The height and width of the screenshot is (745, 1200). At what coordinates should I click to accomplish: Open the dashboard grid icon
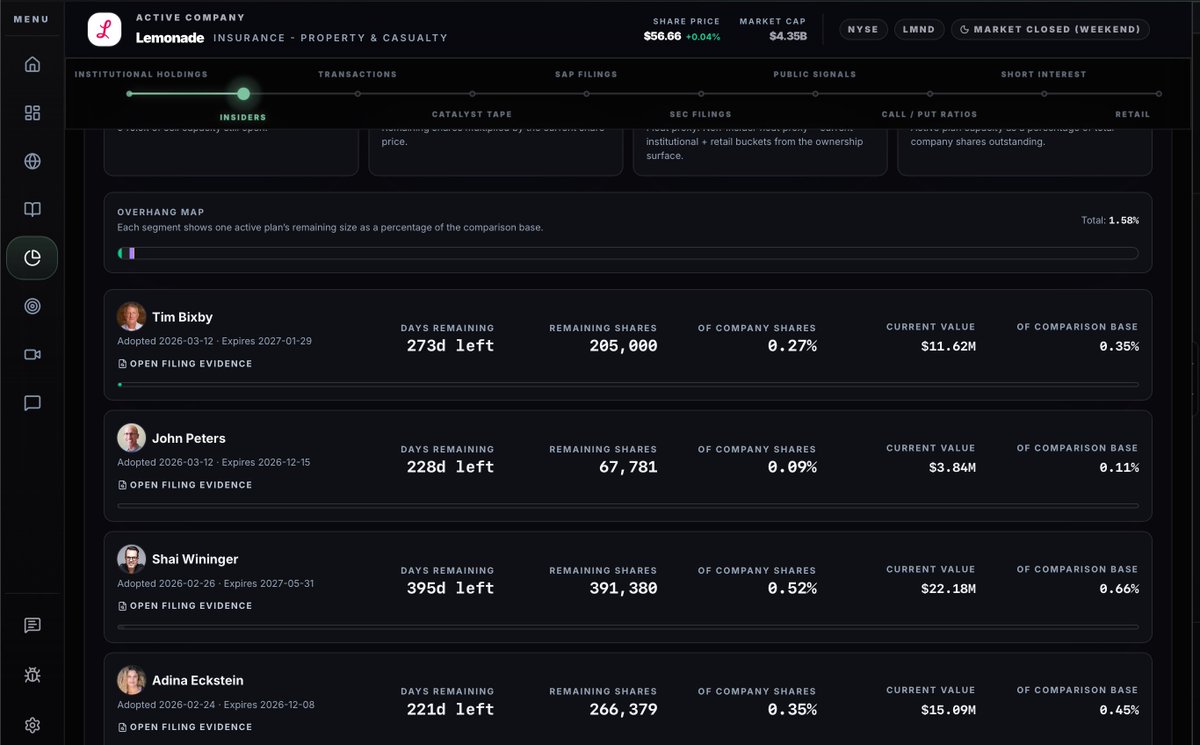click(x=32, y=113)
